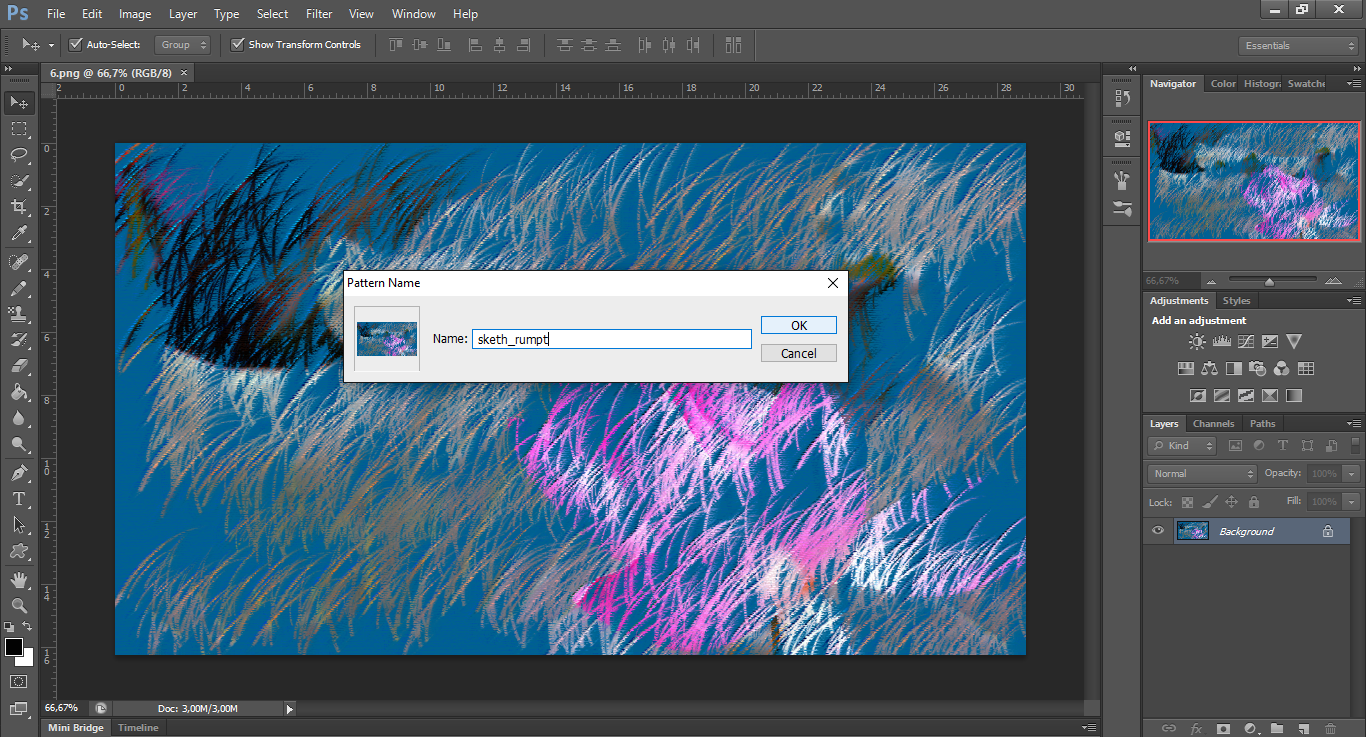Activate the Lasso tool
1366x737 pixels.
(x=18, y=155)
